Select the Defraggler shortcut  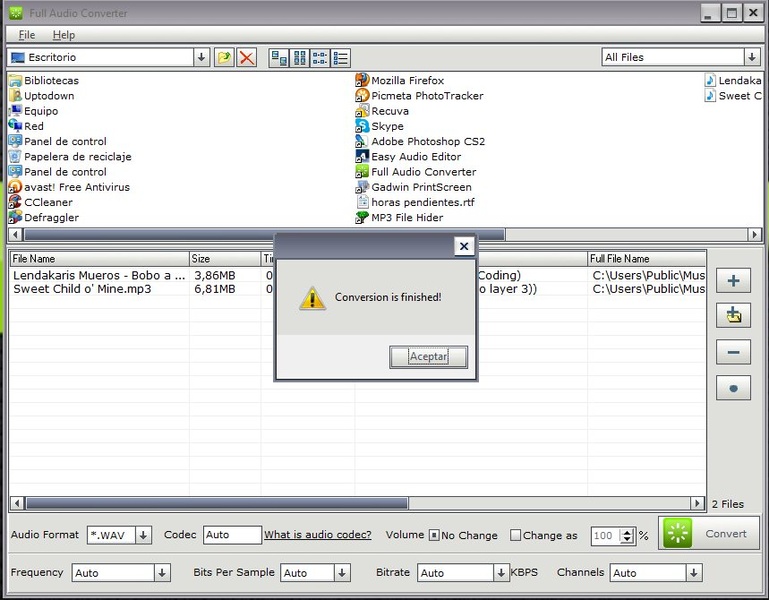[x=44, y=217]
